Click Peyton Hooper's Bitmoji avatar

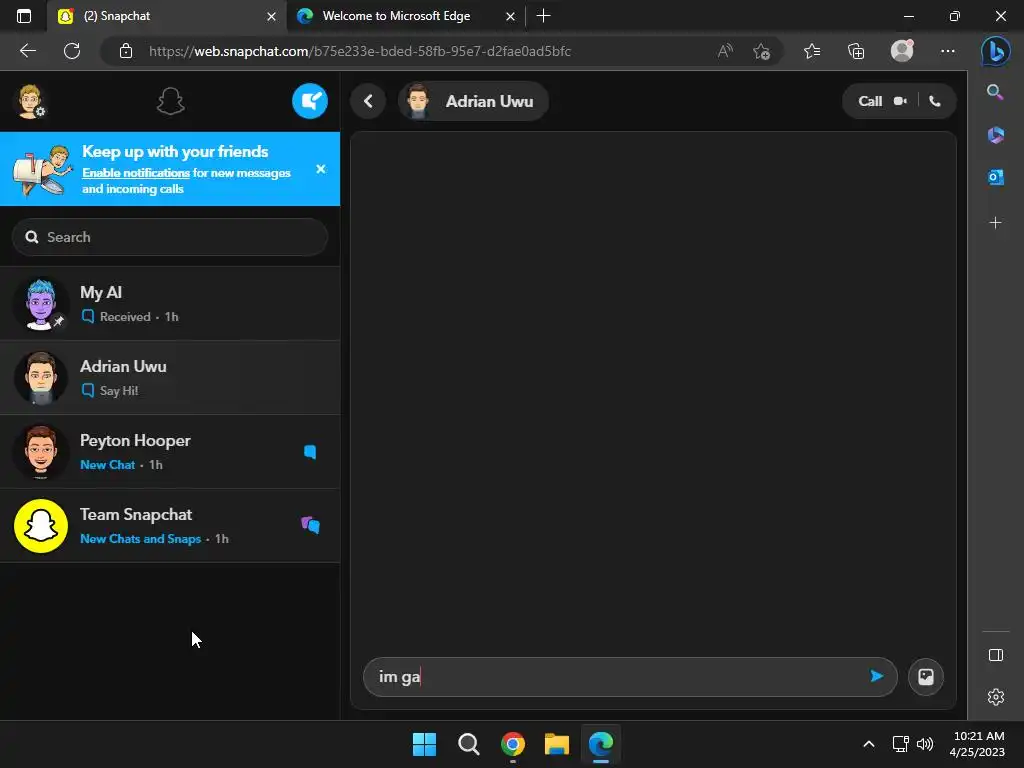coord(40,451)
